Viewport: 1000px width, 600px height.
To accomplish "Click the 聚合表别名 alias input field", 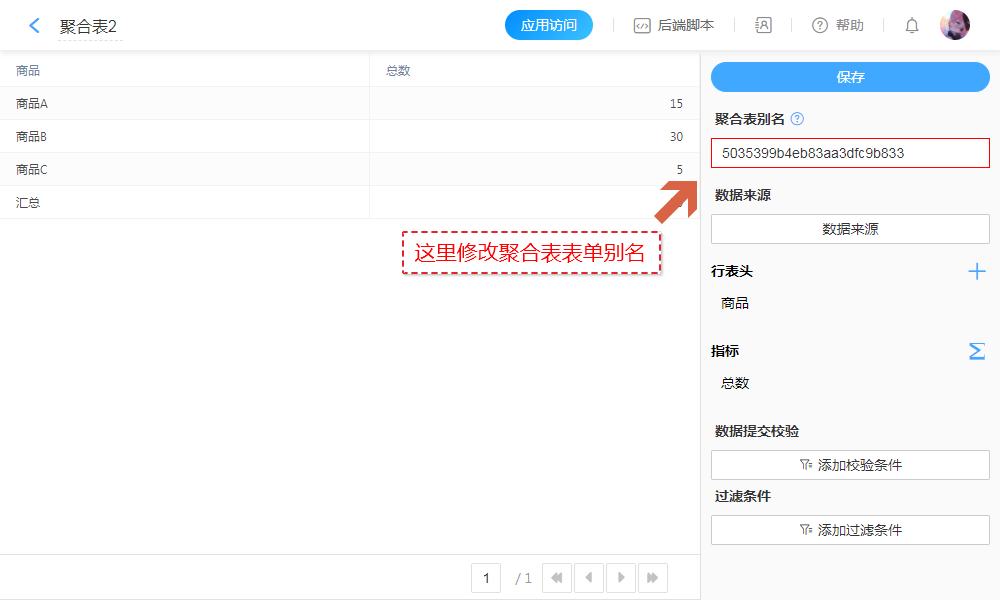I will pos(850,153).
